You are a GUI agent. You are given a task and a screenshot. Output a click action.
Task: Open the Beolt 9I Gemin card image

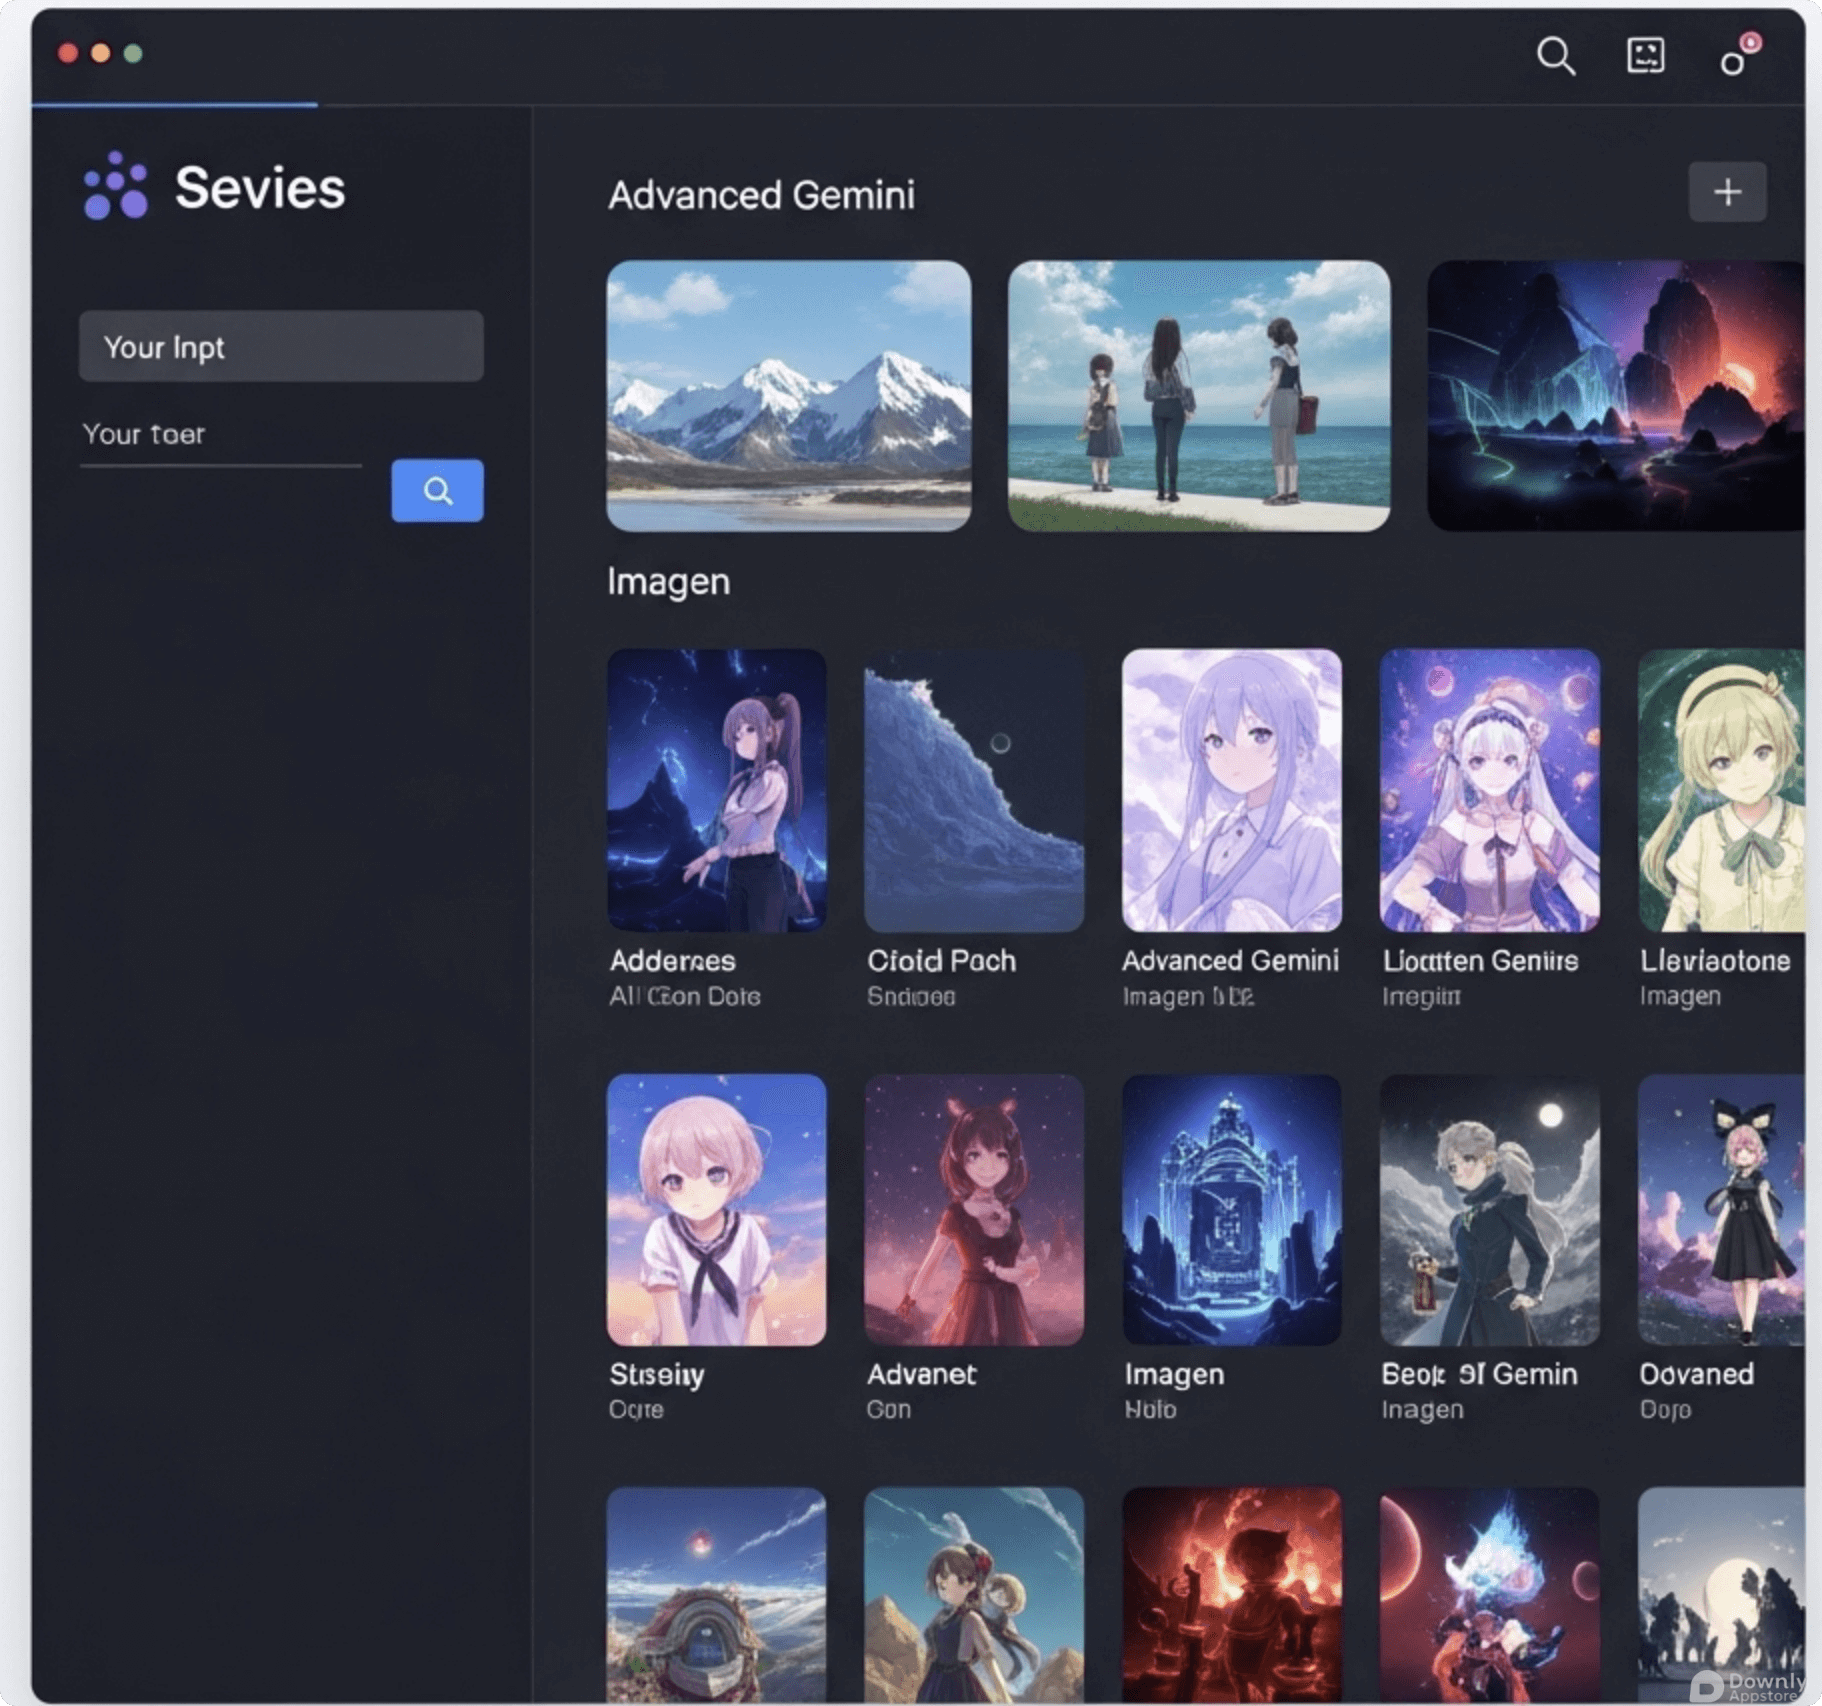[1489, 1210]
